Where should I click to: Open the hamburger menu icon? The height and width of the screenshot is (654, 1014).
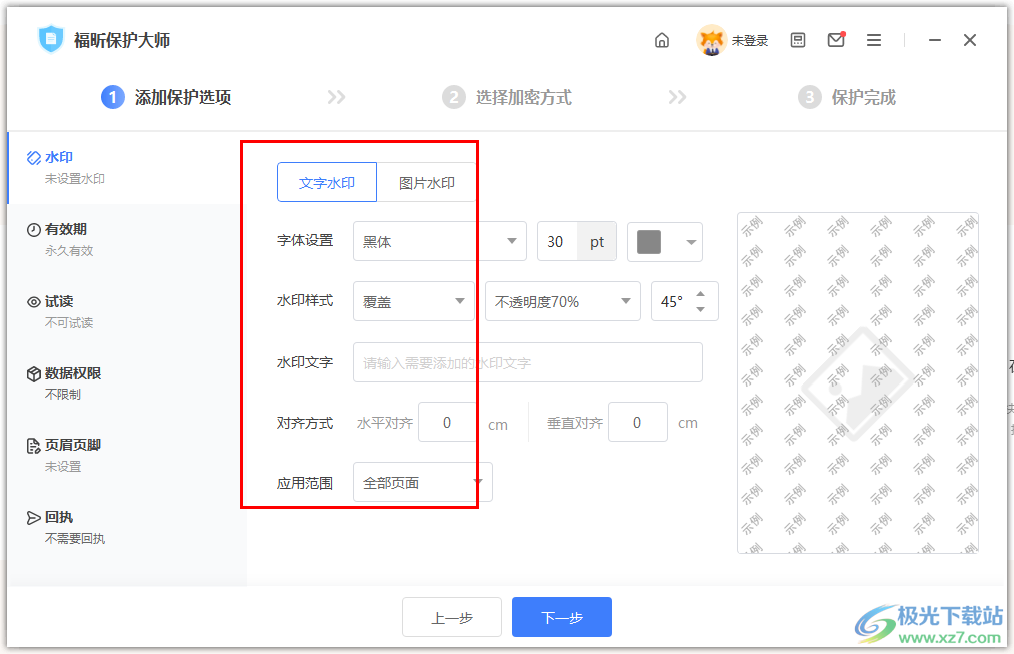pyautogui.click(x=874, y=40)
